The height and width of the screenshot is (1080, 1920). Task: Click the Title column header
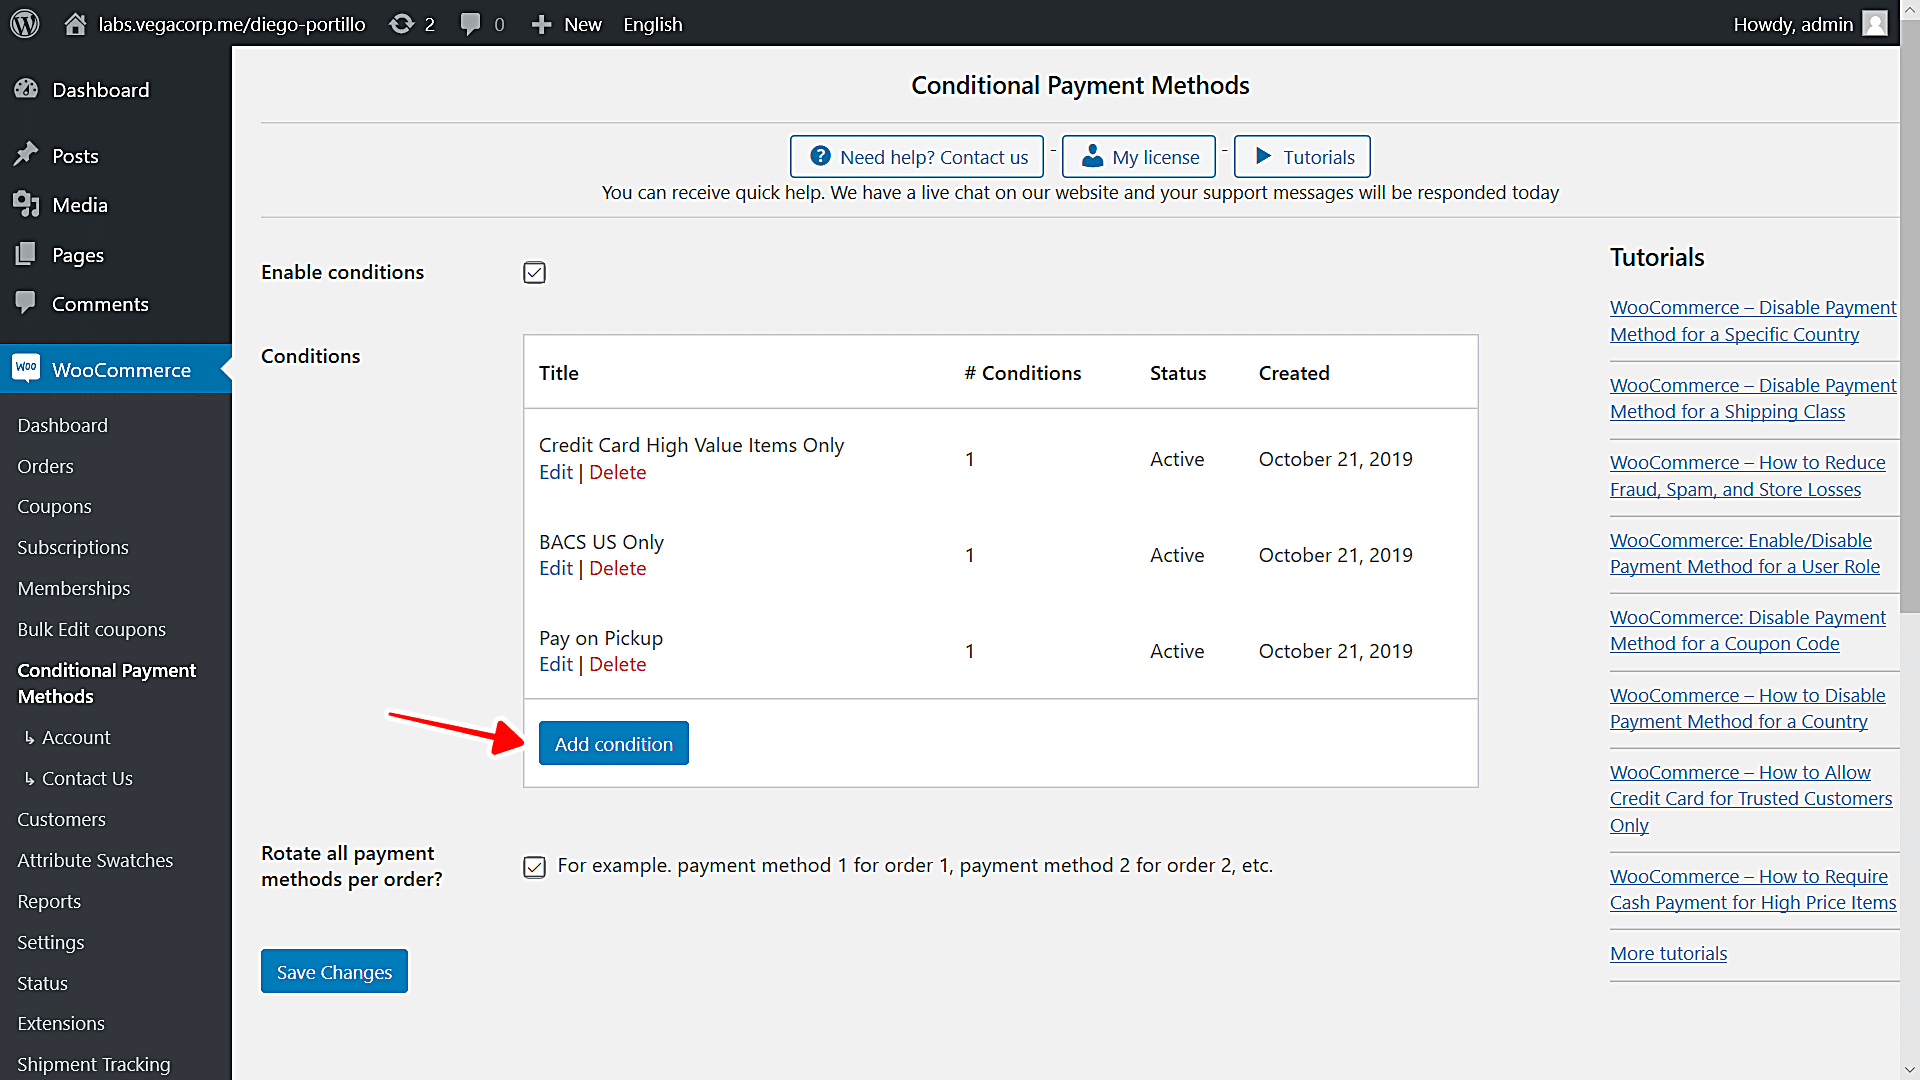click(558, 373)
